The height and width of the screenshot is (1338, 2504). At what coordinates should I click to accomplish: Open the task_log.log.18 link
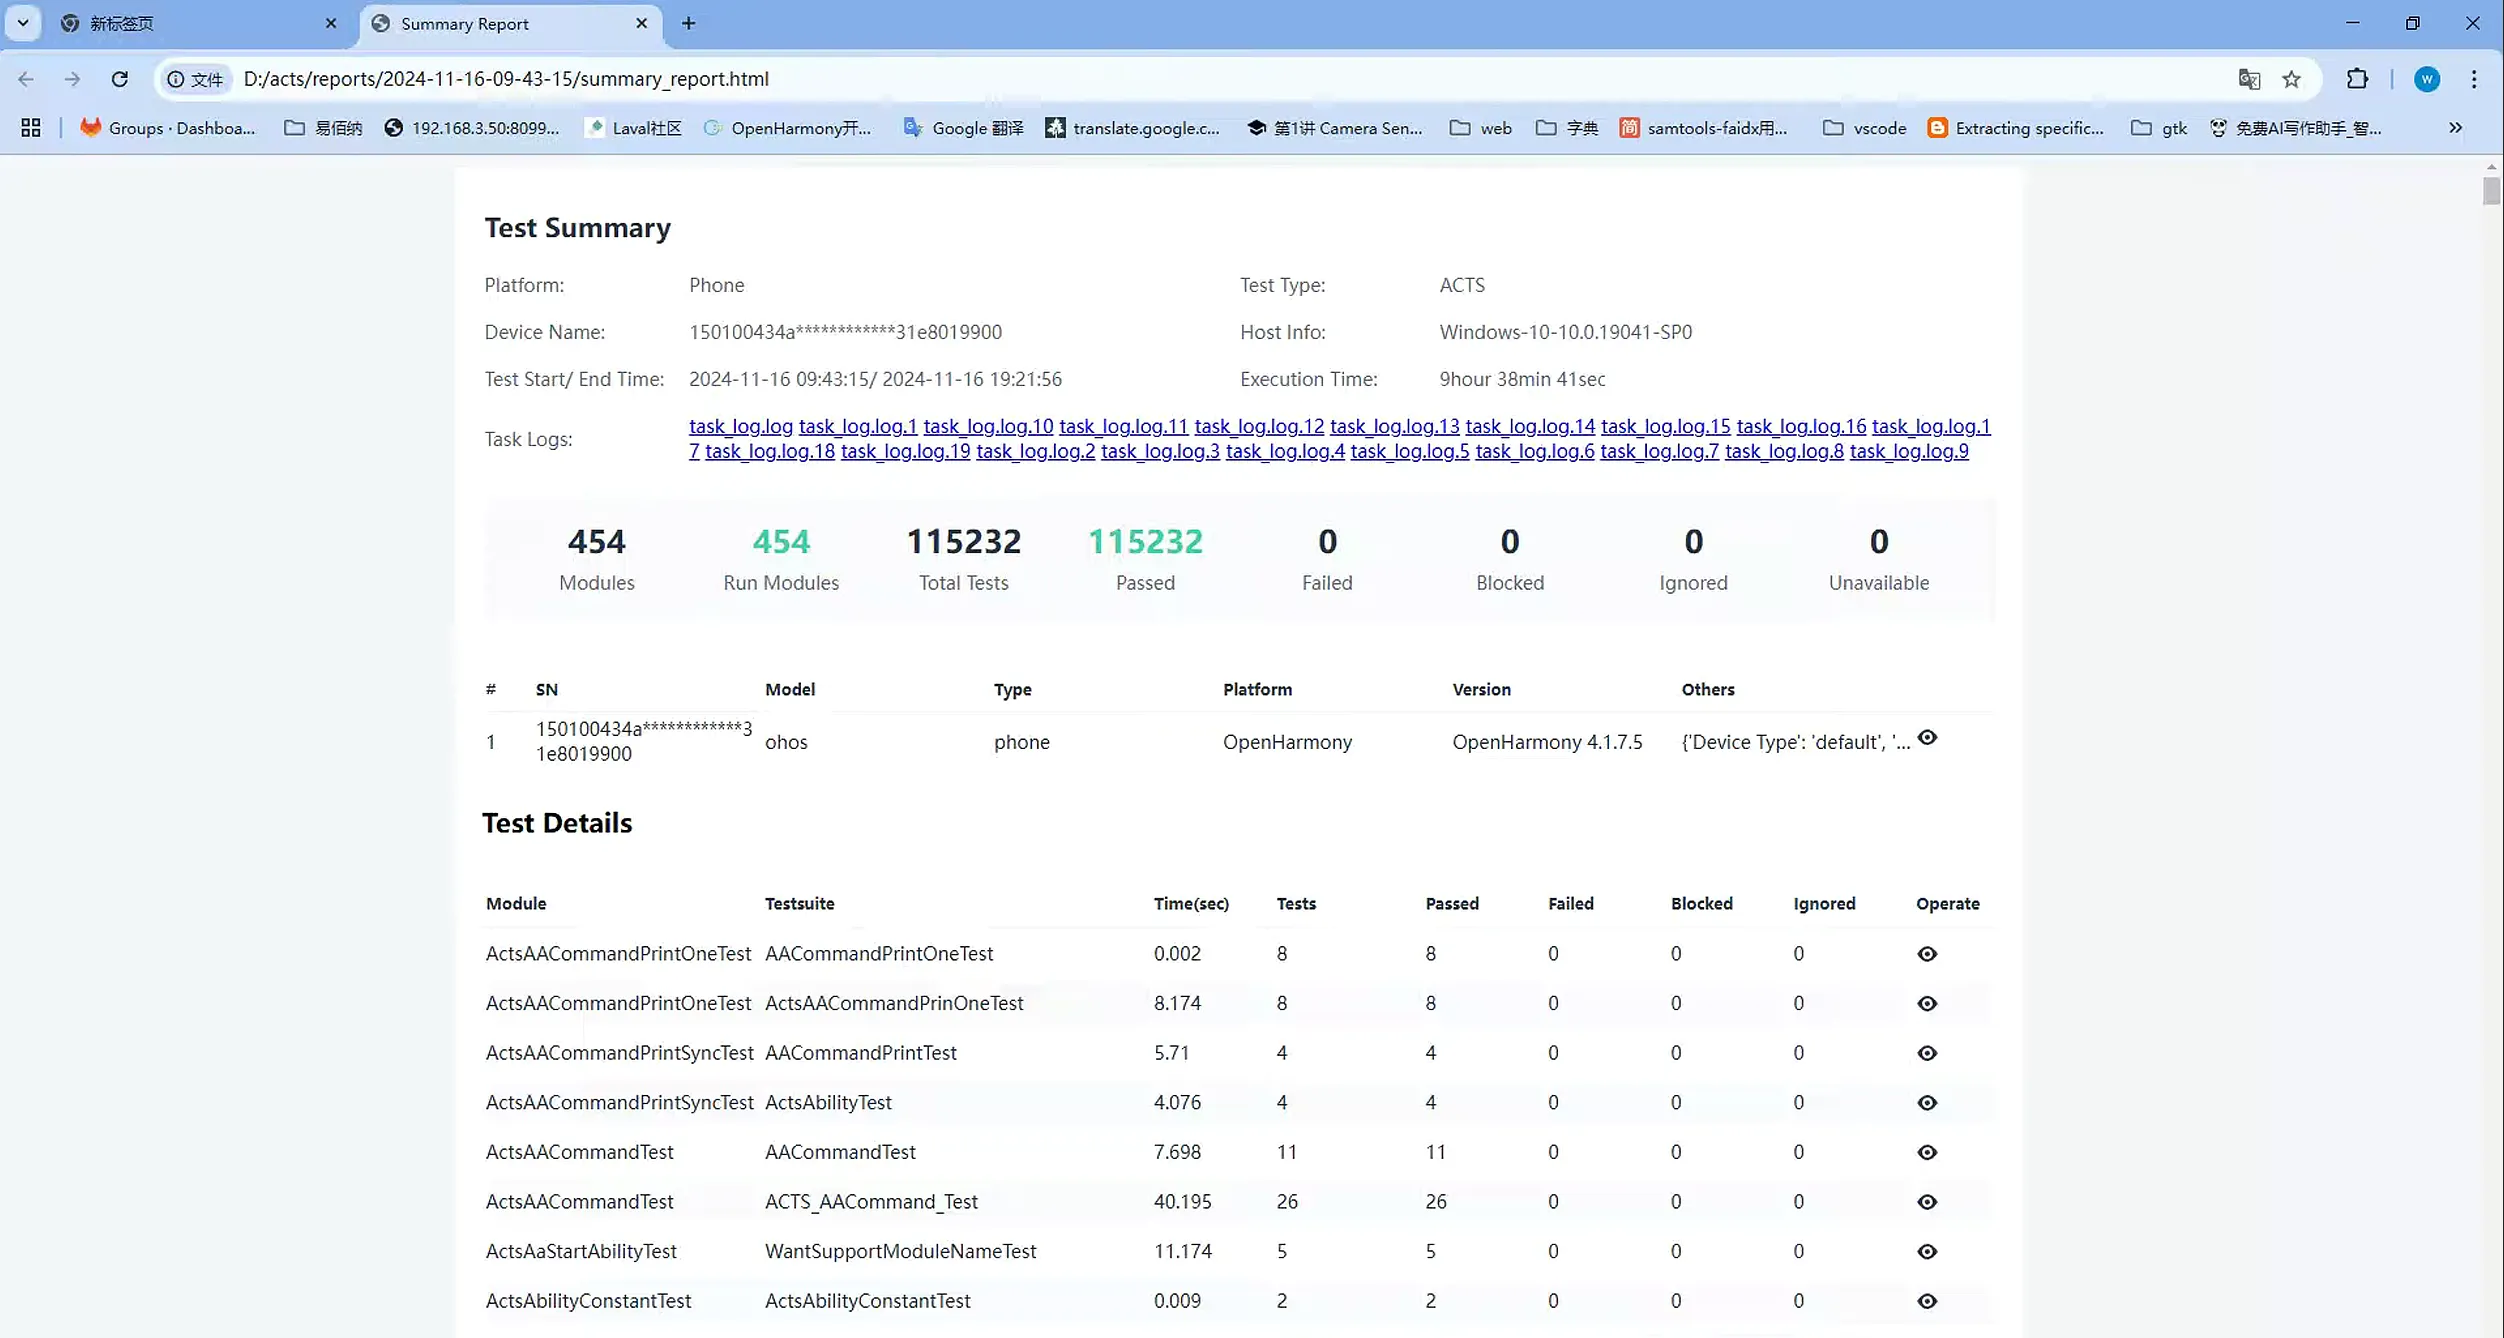pyautogui.click(x=770, y=451)
